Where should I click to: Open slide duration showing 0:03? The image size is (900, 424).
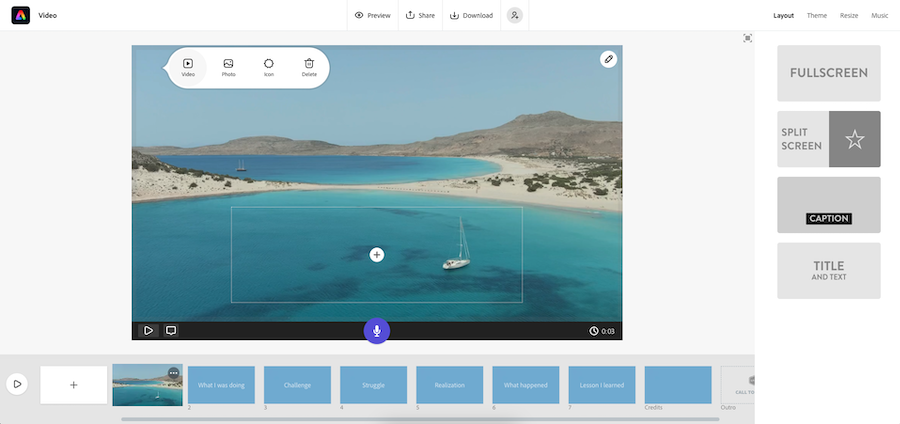(x=602, y=331)
